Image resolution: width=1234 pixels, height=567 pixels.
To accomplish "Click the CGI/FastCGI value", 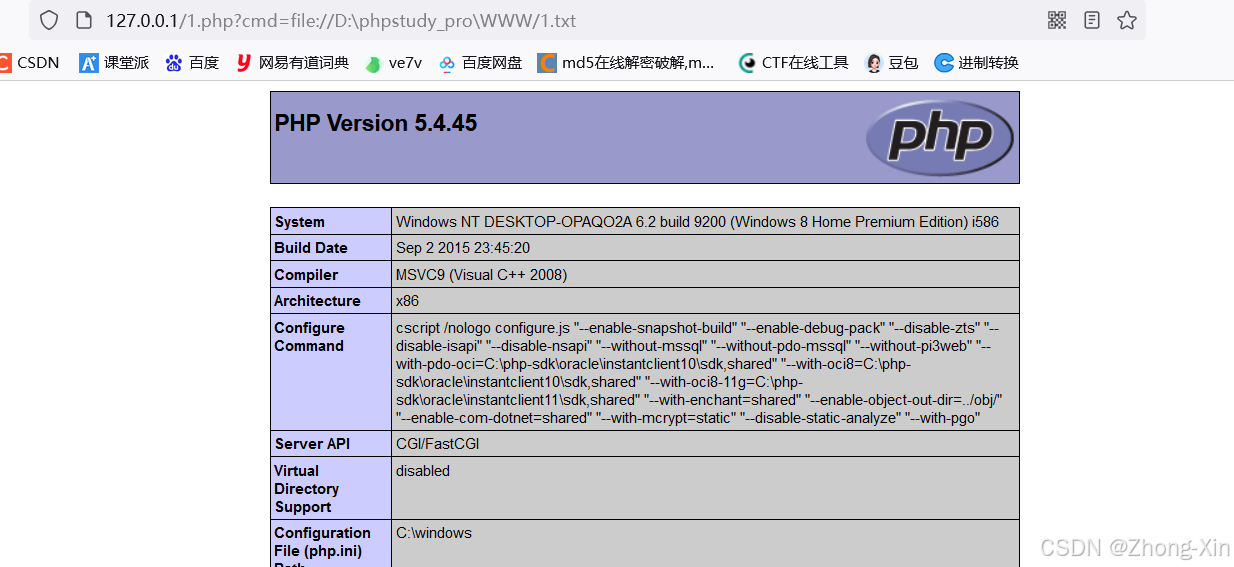I will click(x=437, y=444).
